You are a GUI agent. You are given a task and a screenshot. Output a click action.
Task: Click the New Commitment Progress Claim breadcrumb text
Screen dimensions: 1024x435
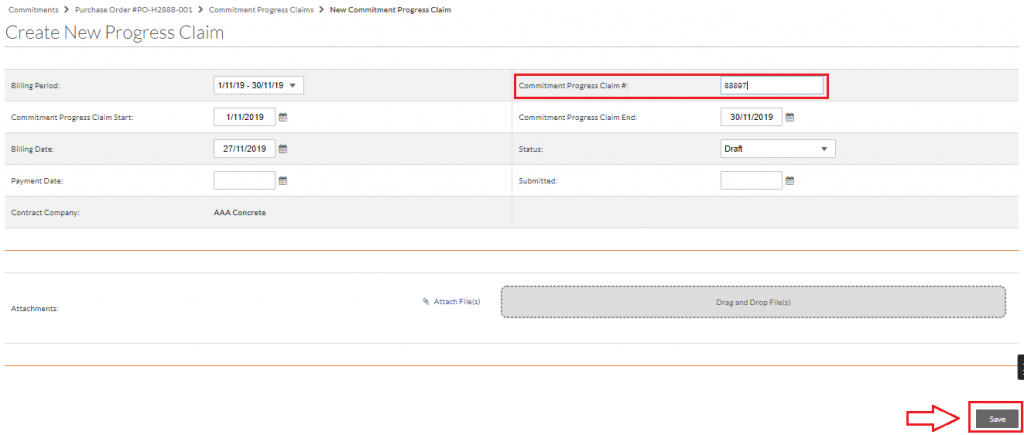(x=390, y=10)
